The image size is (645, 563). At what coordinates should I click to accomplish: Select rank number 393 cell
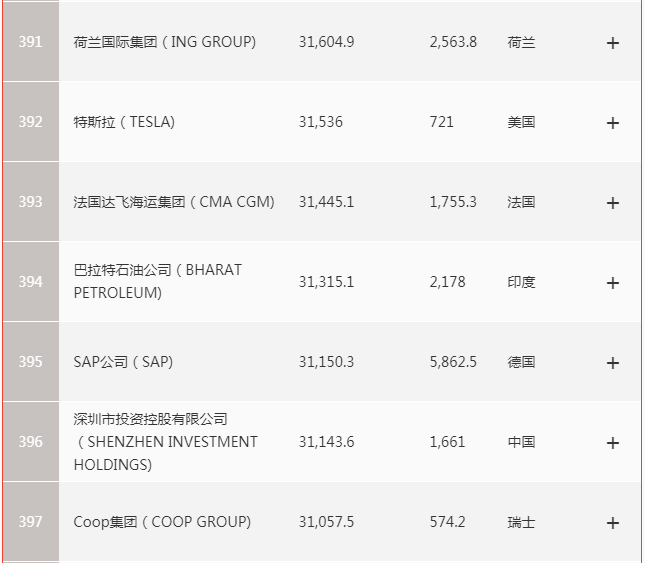(31, 202)
